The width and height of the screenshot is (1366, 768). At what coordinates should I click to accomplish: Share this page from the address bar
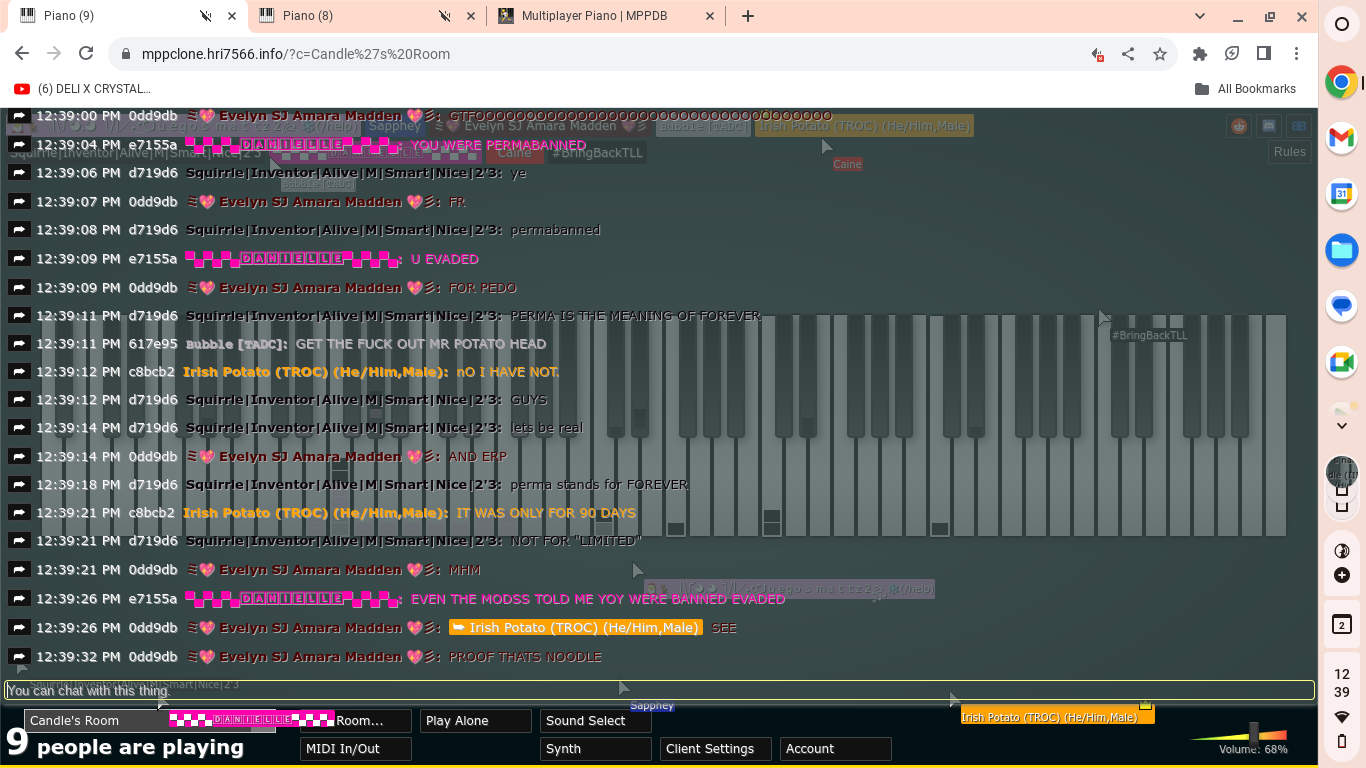tap(1128, 54)
